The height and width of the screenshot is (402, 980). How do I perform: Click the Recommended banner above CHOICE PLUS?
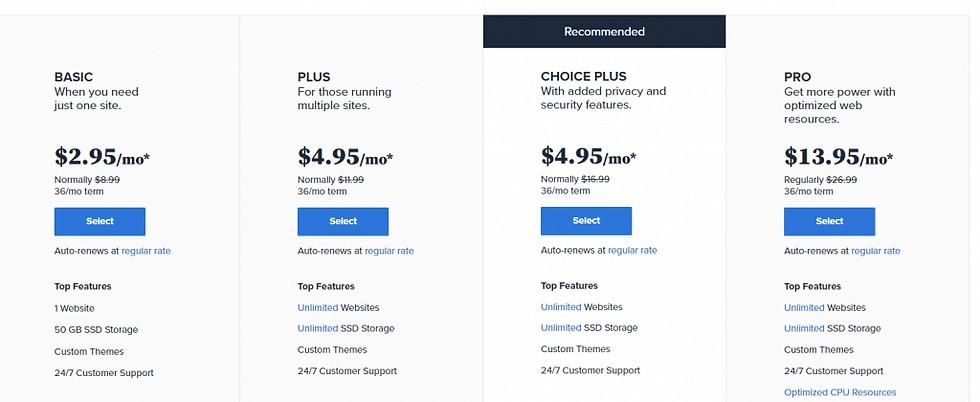604,31
